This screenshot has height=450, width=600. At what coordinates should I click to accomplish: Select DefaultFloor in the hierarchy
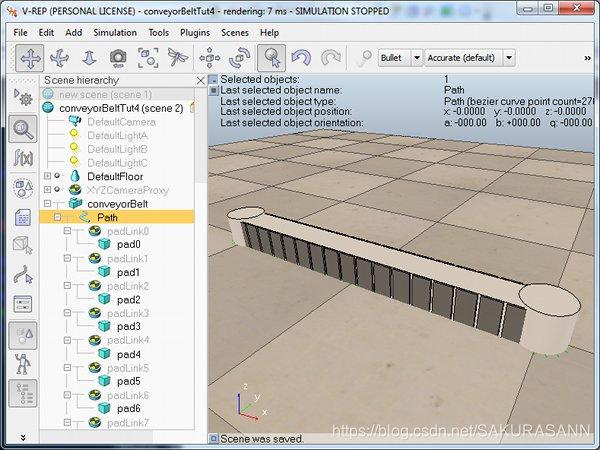coord(115,176)
